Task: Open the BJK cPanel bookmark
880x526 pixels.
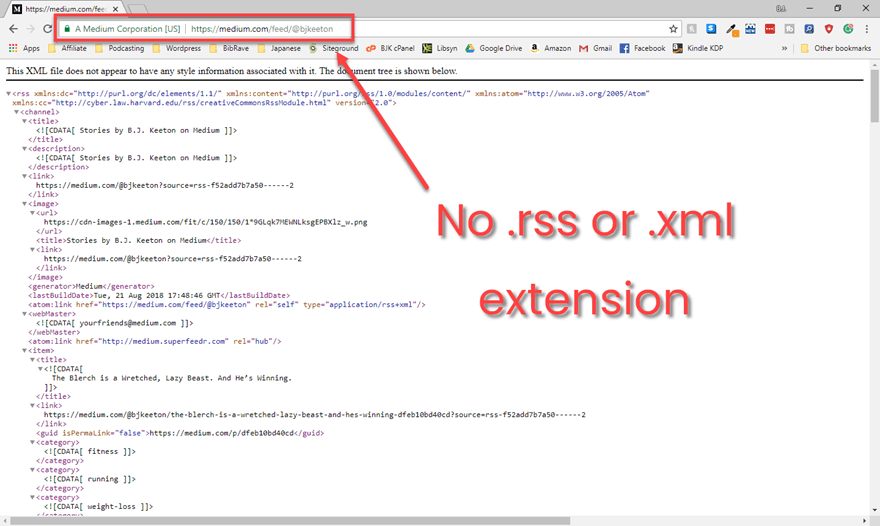Action: [x=390, y=48]
